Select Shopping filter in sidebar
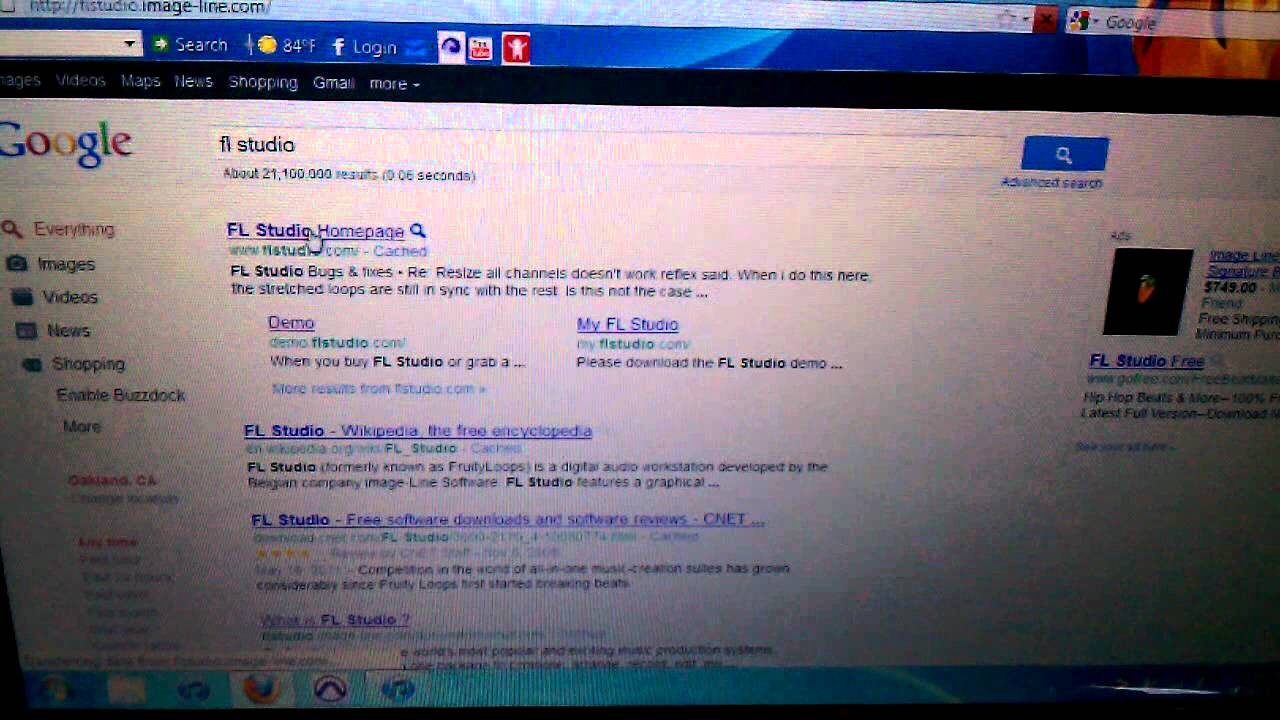 click(x=88, y=364)
